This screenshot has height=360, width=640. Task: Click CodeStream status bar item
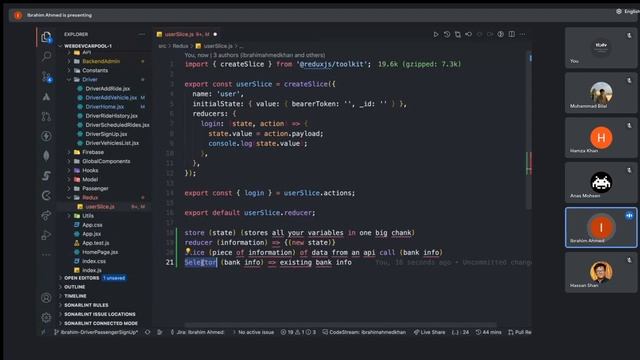pos(364,332)
